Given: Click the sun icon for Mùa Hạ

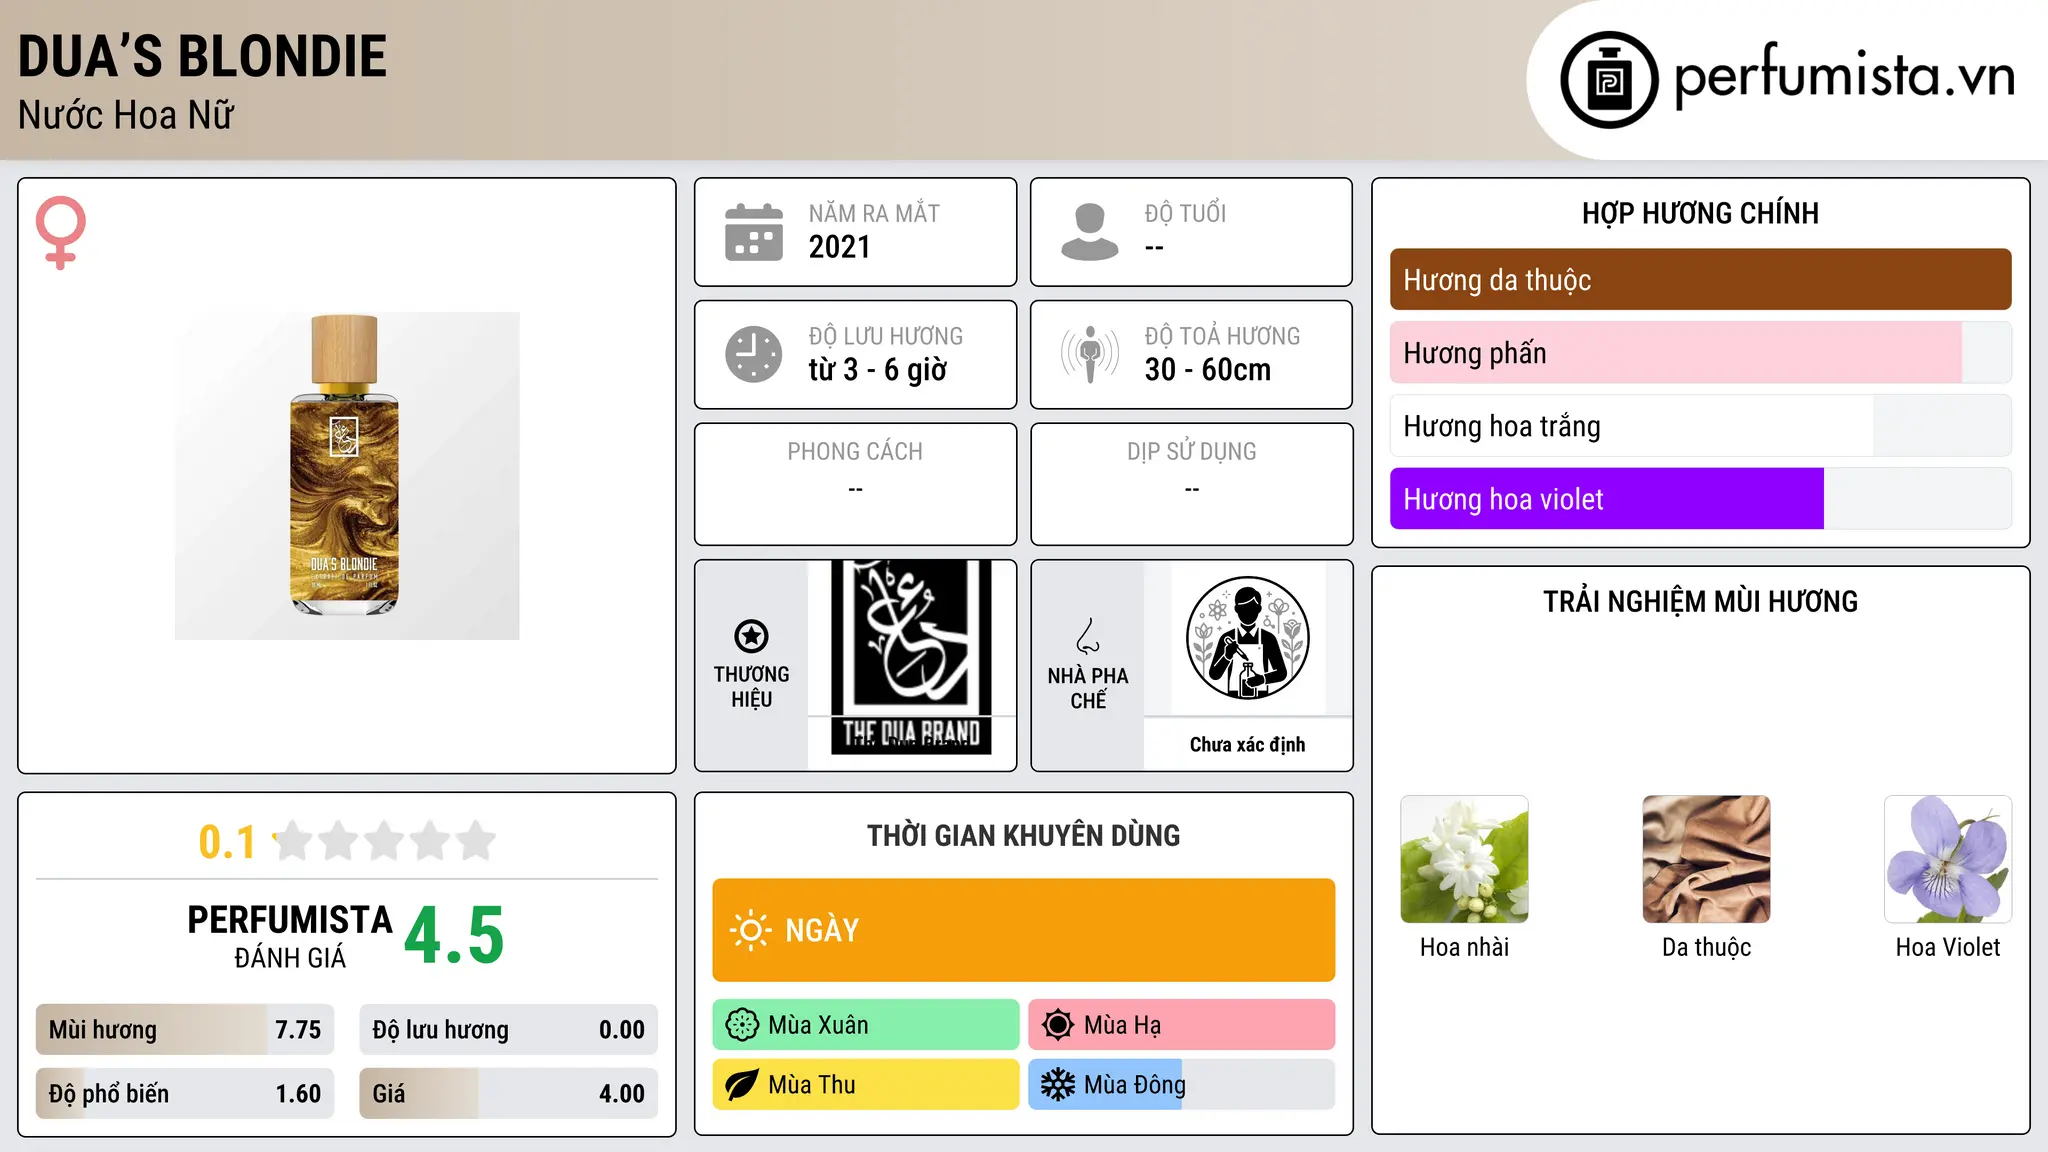Looking at the screenshot, I should point(1058,1025).
